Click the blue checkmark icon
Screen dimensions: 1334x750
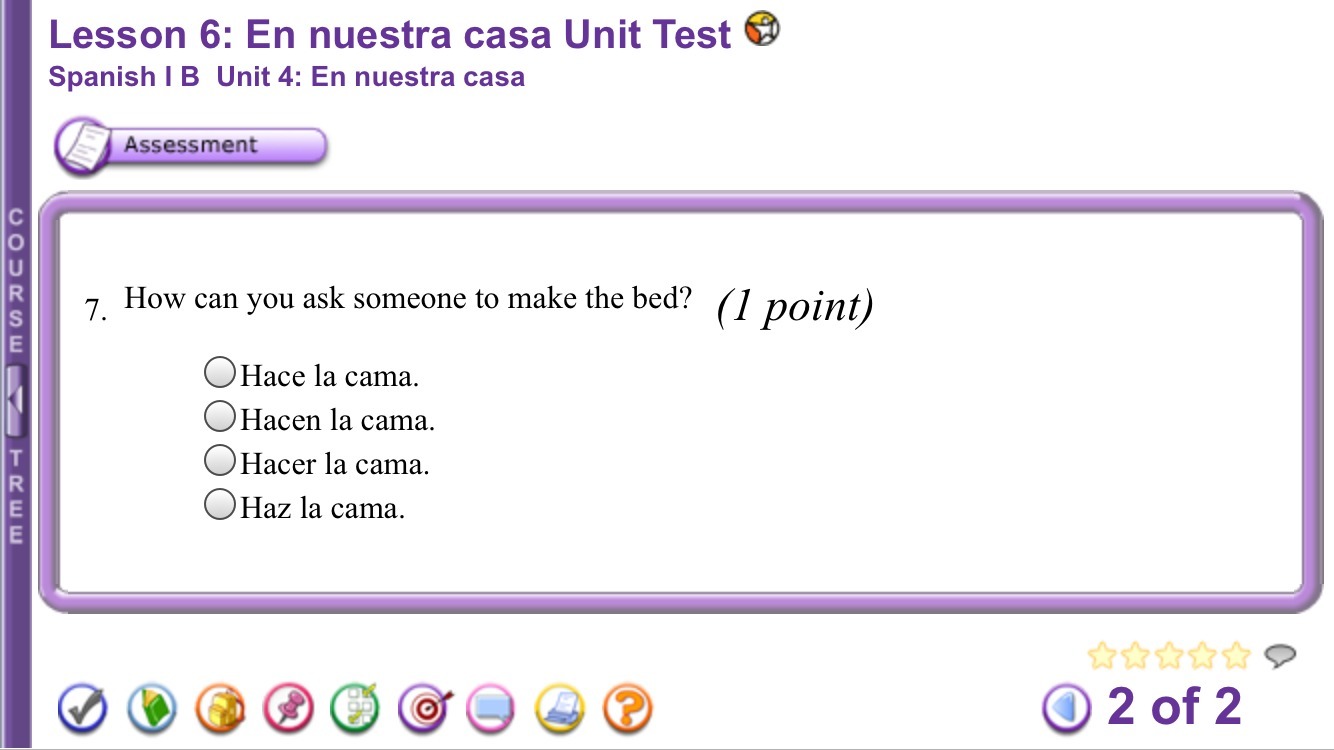pos(83,709)
